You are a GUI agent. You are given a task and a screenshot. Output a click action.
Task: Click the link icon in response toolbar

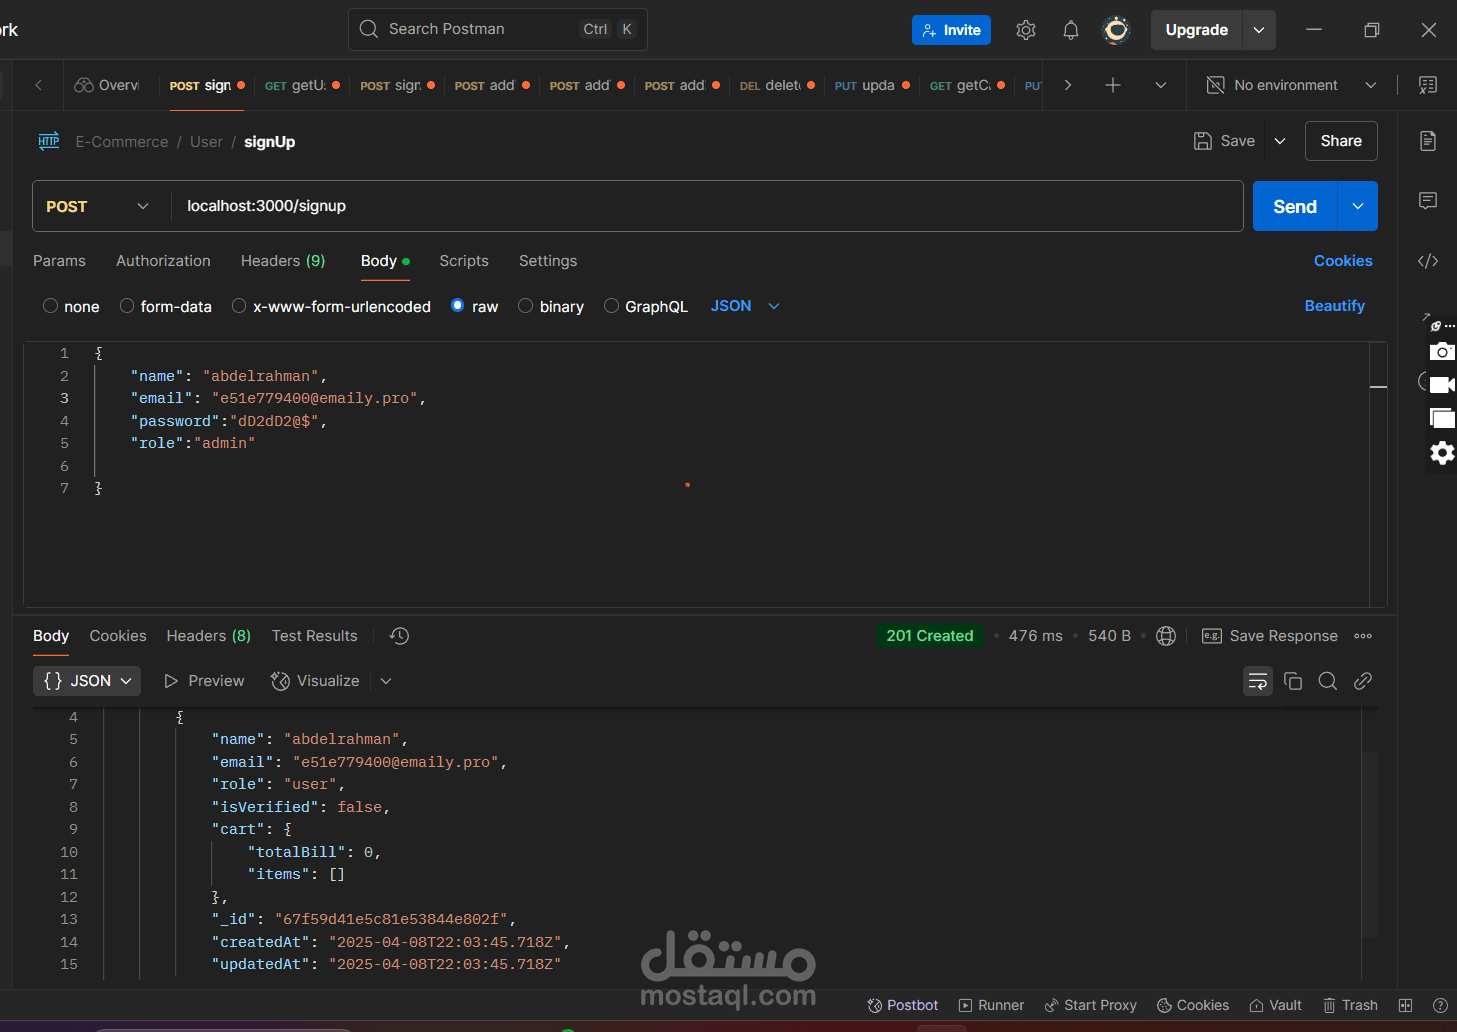1362,681
